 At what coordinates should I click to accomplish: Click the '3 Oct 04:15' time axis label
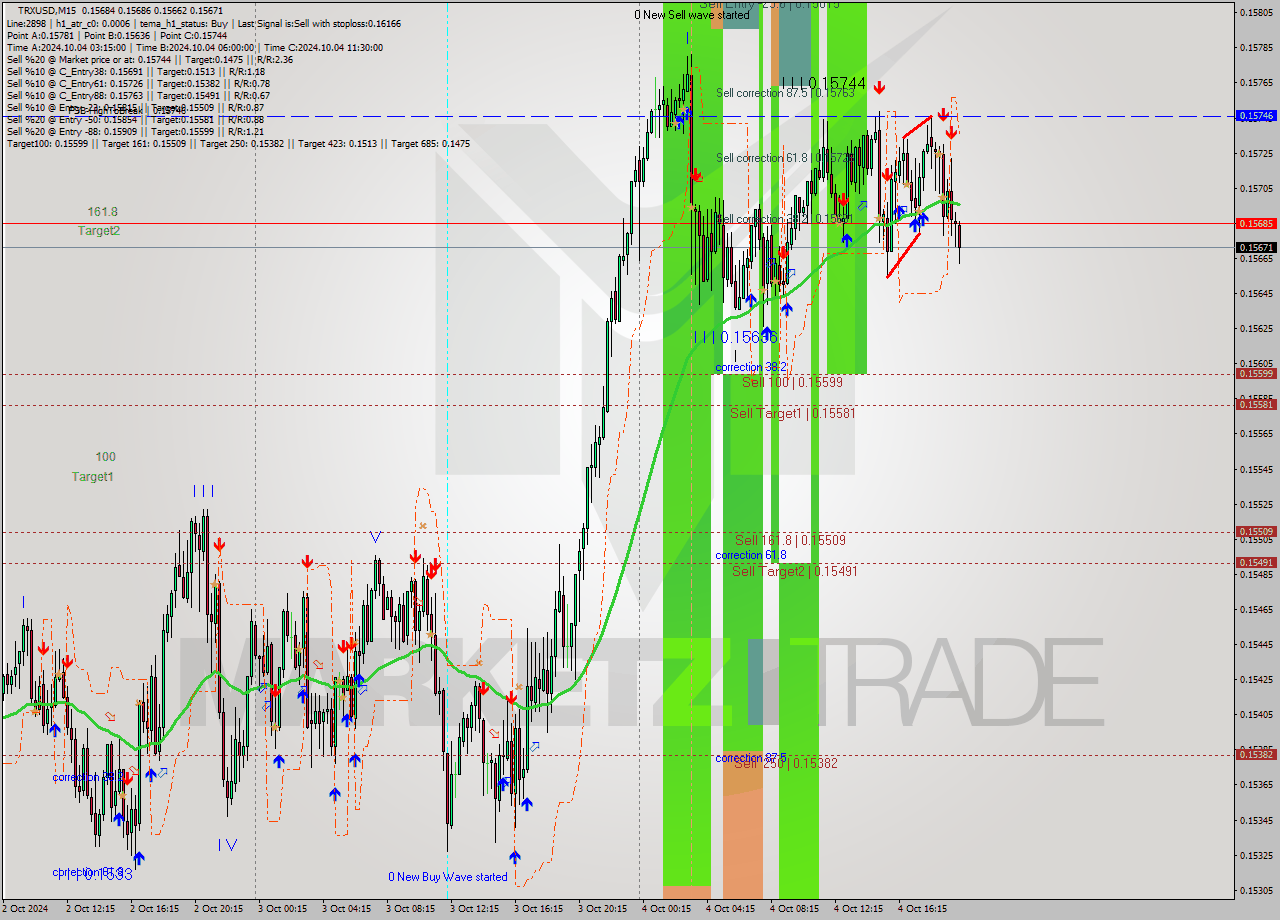click(347, 909)
